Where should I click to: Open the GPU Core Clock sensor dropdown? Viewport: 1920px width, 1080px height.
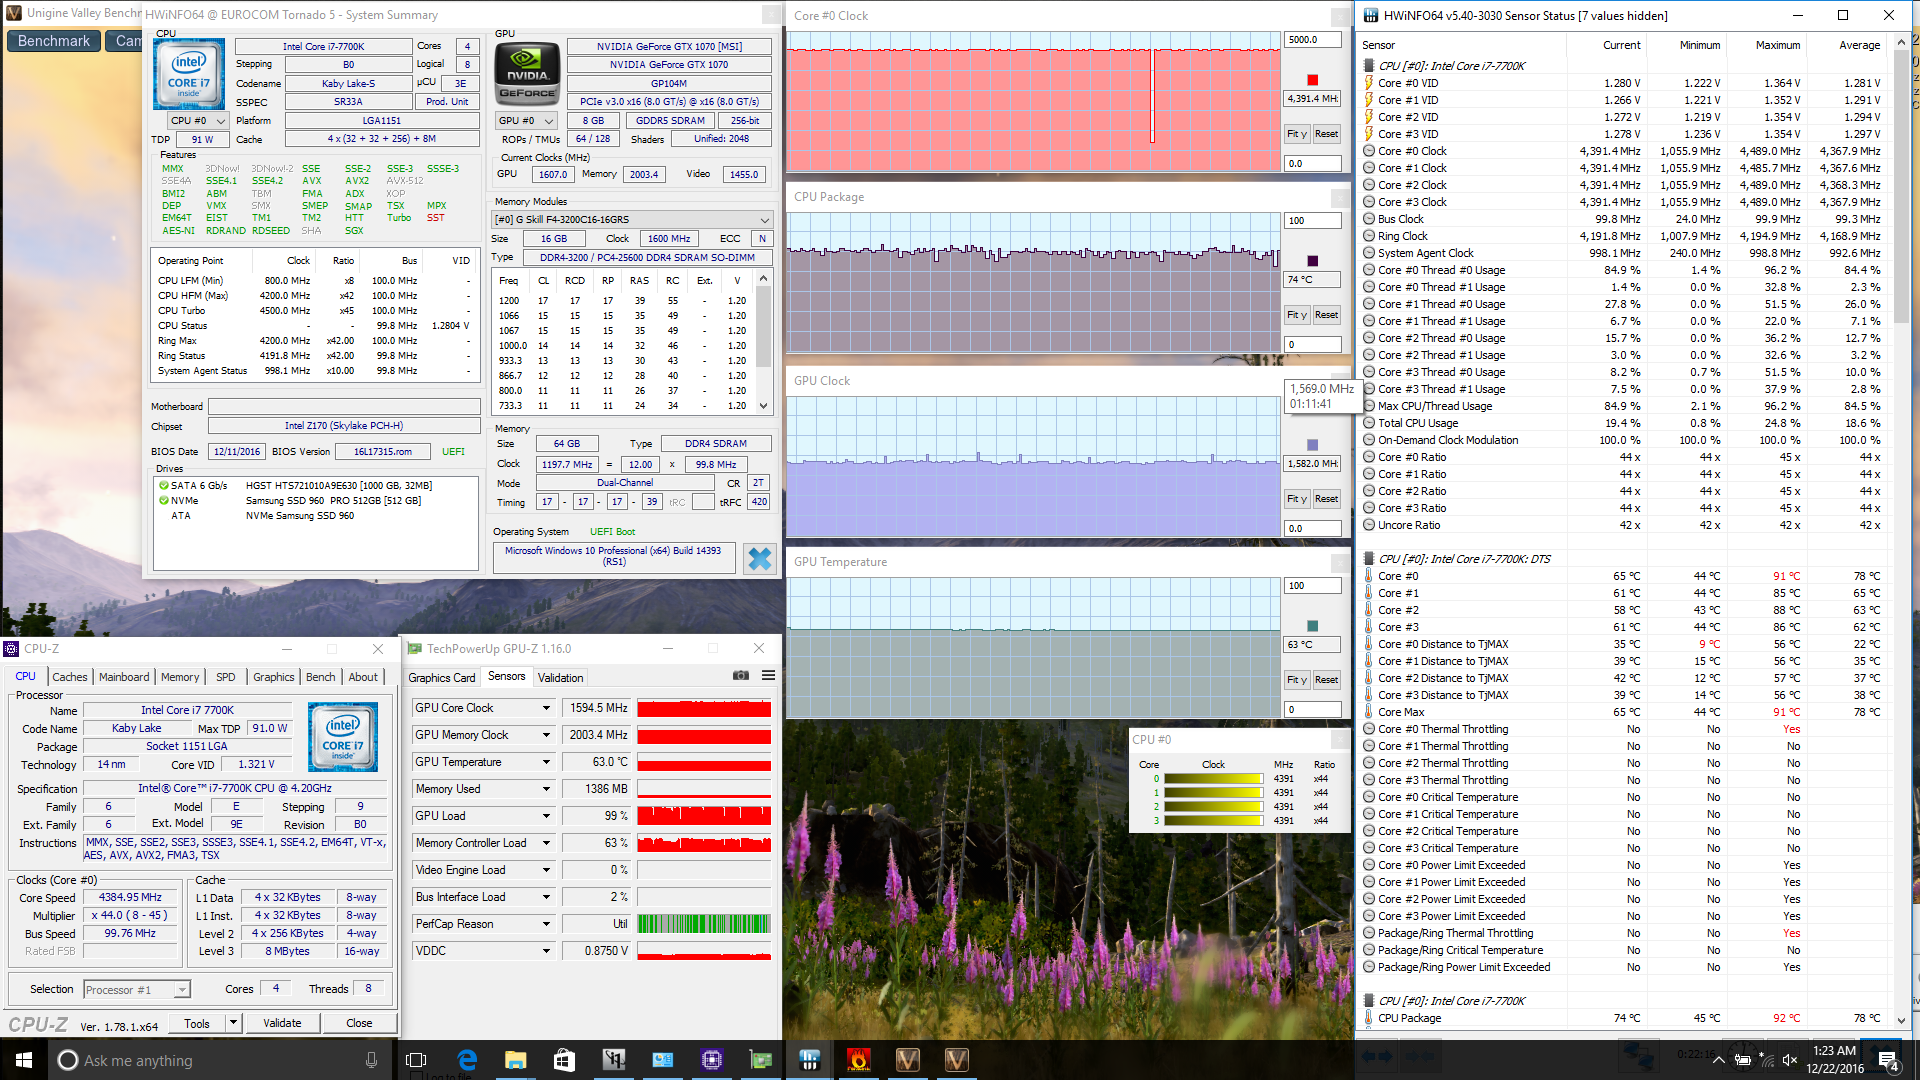546,708
